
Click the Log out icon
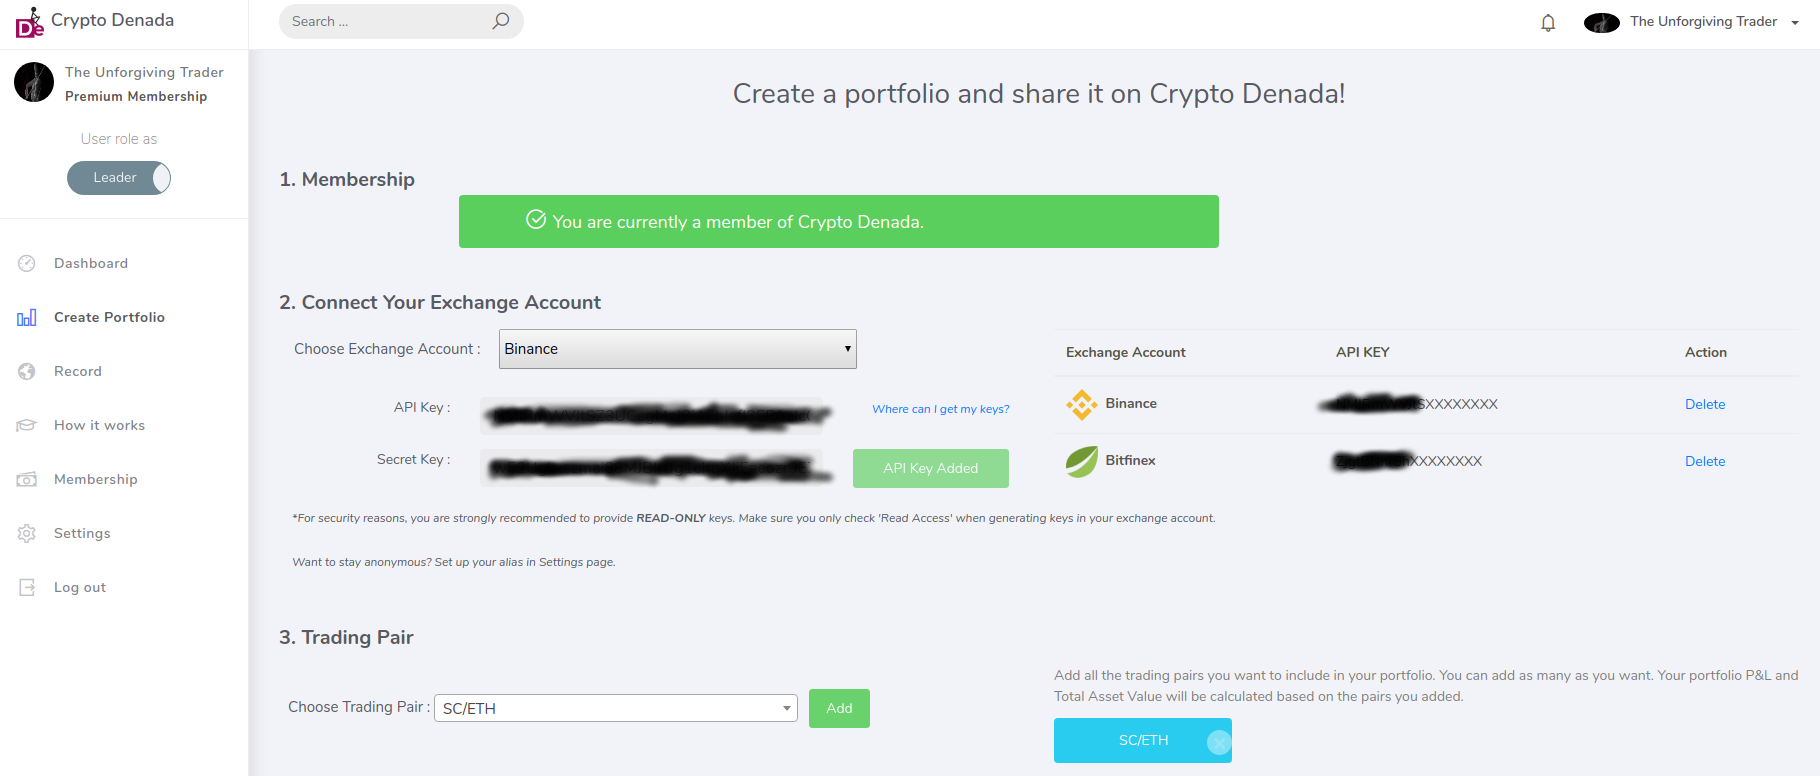pyautogui.click(x=27, y=587)
